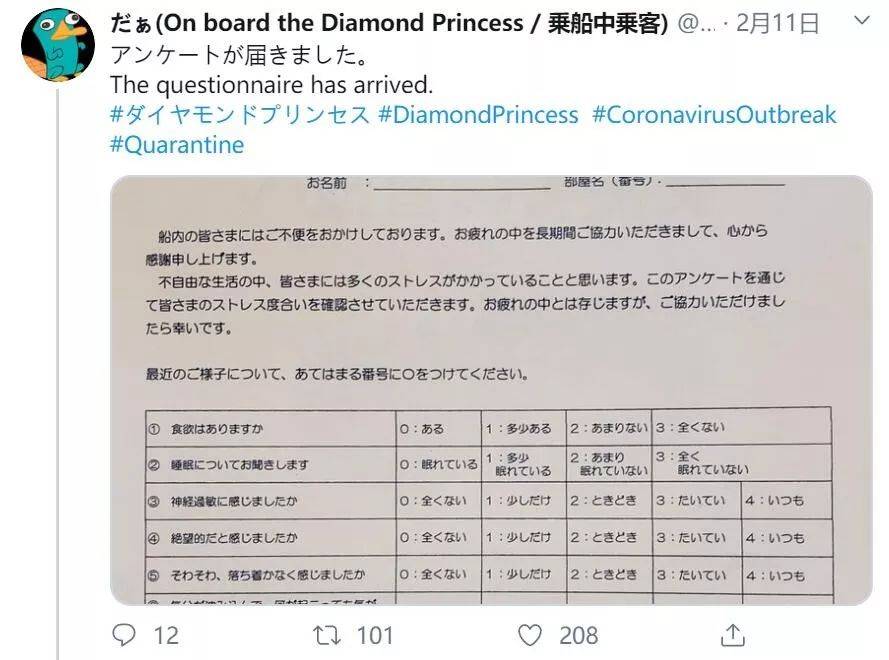This screenshot has height=660, width=889.
Task: Expand the tweet options chevron
Action: [x=862, y=21]
